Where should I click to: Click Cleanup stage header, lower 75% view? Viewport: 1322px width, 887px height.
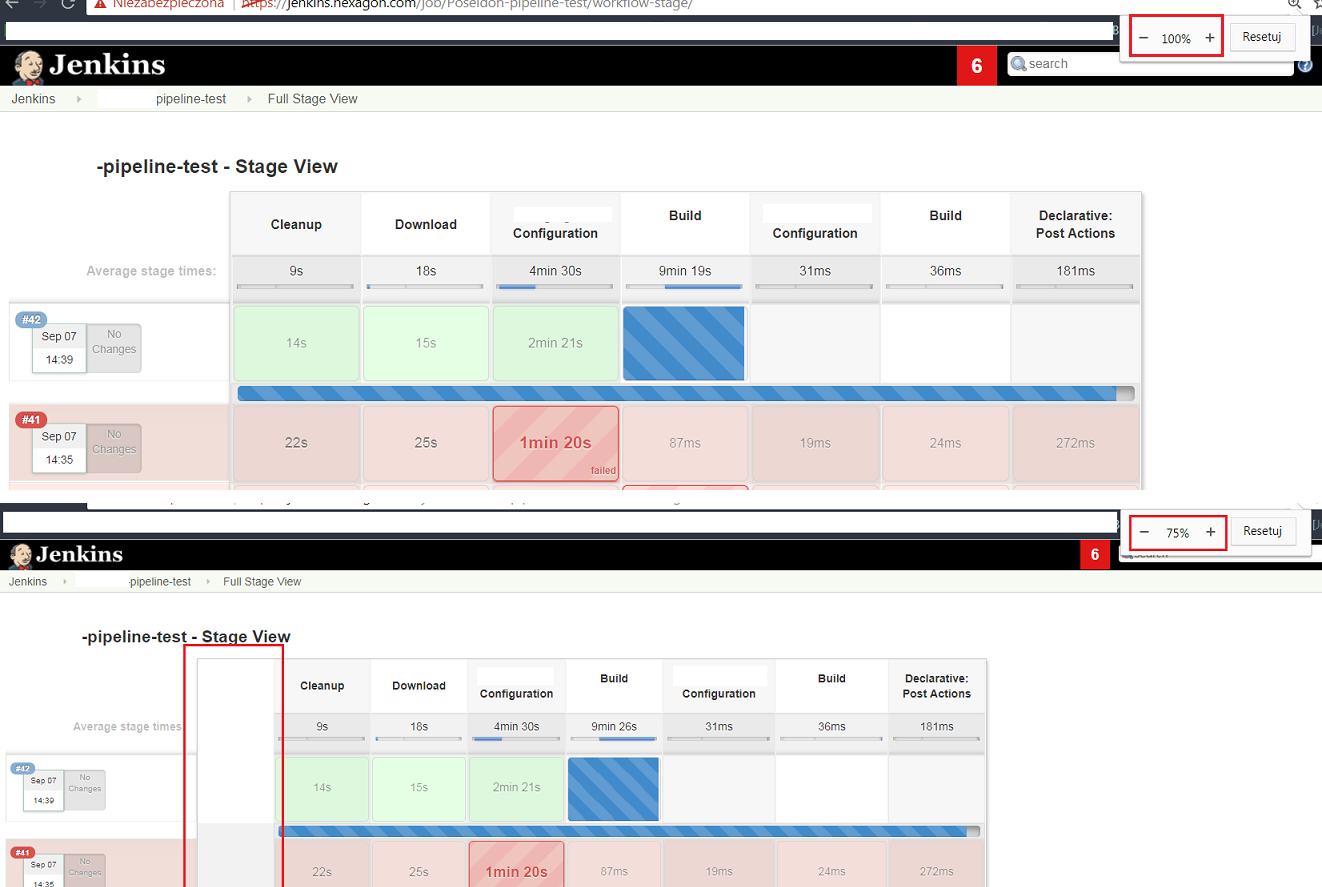click(322, 685)
